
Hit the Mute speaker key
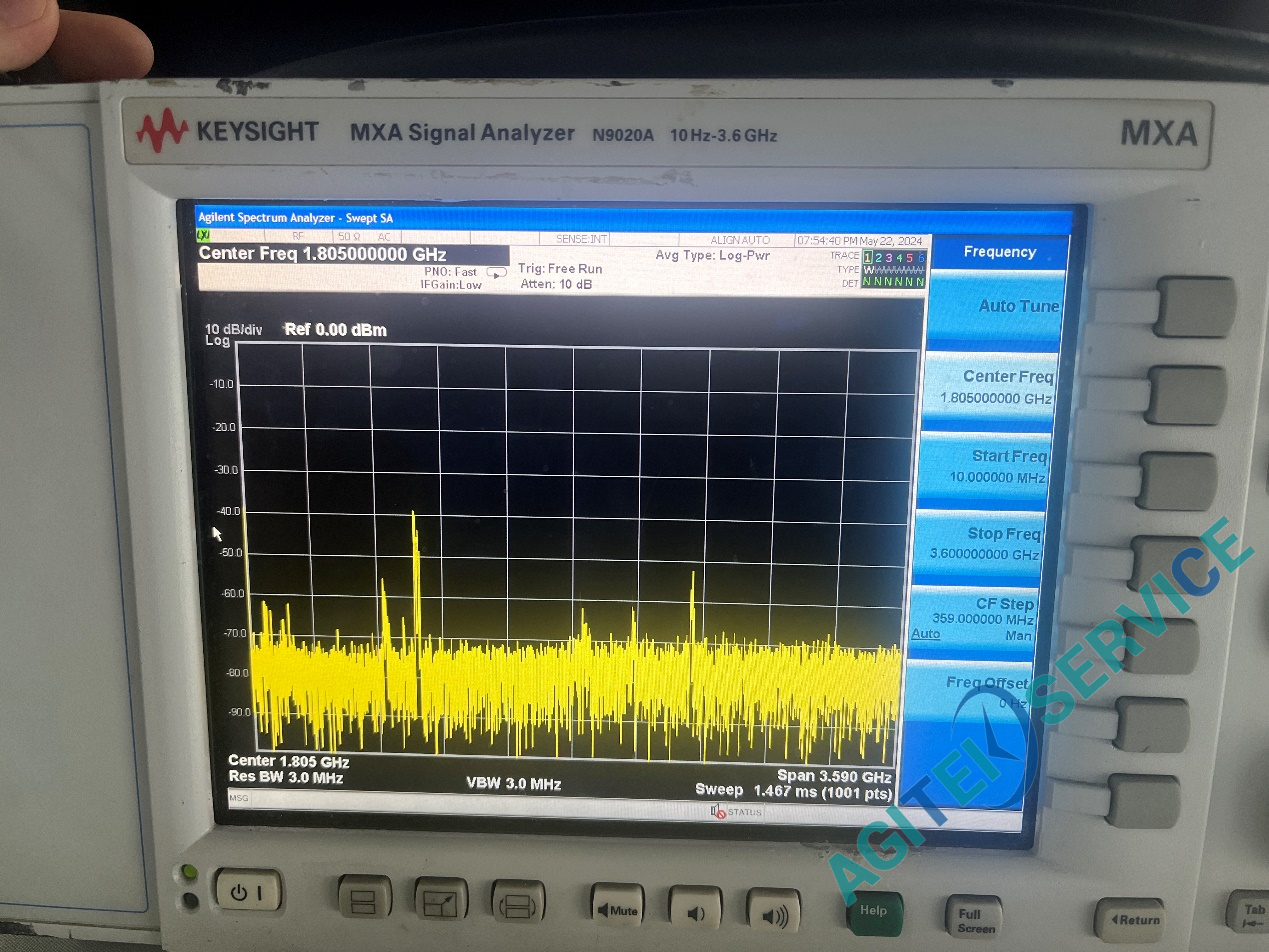616,909
